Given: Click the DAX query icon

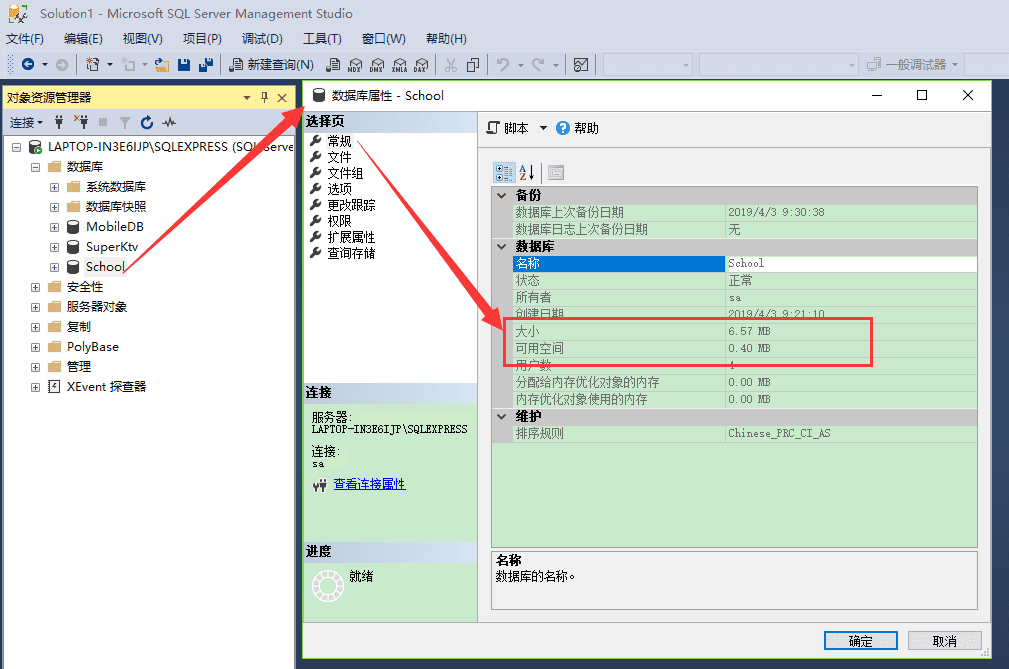Looking at the screenshot, I should [421, 64].
